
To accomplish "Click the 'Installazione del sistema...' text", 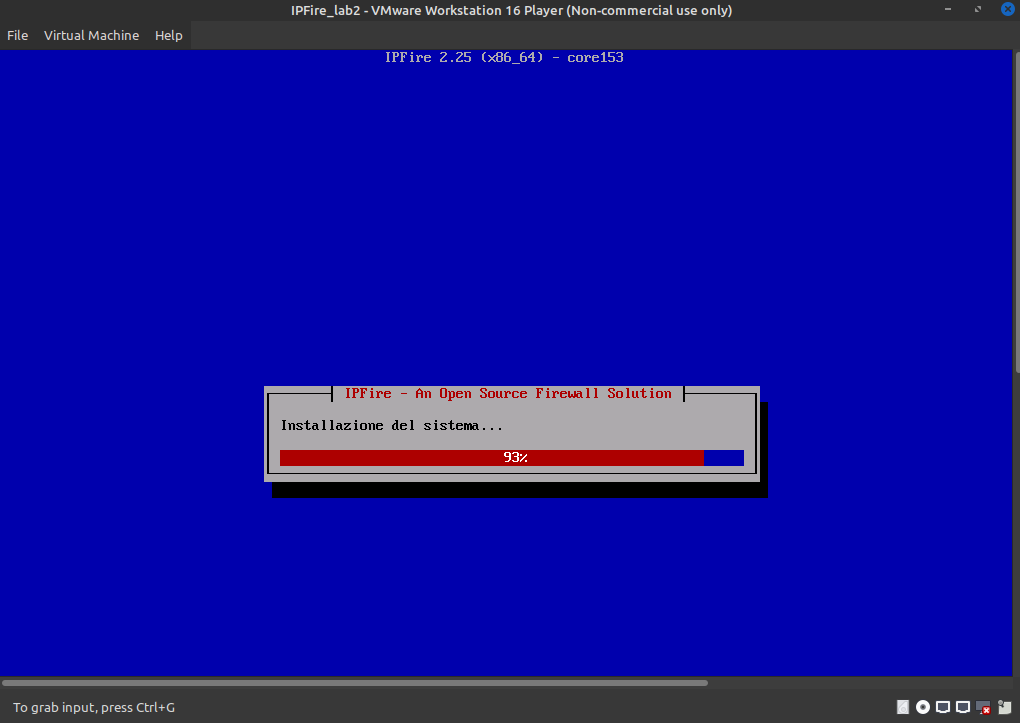I will 392,426.
